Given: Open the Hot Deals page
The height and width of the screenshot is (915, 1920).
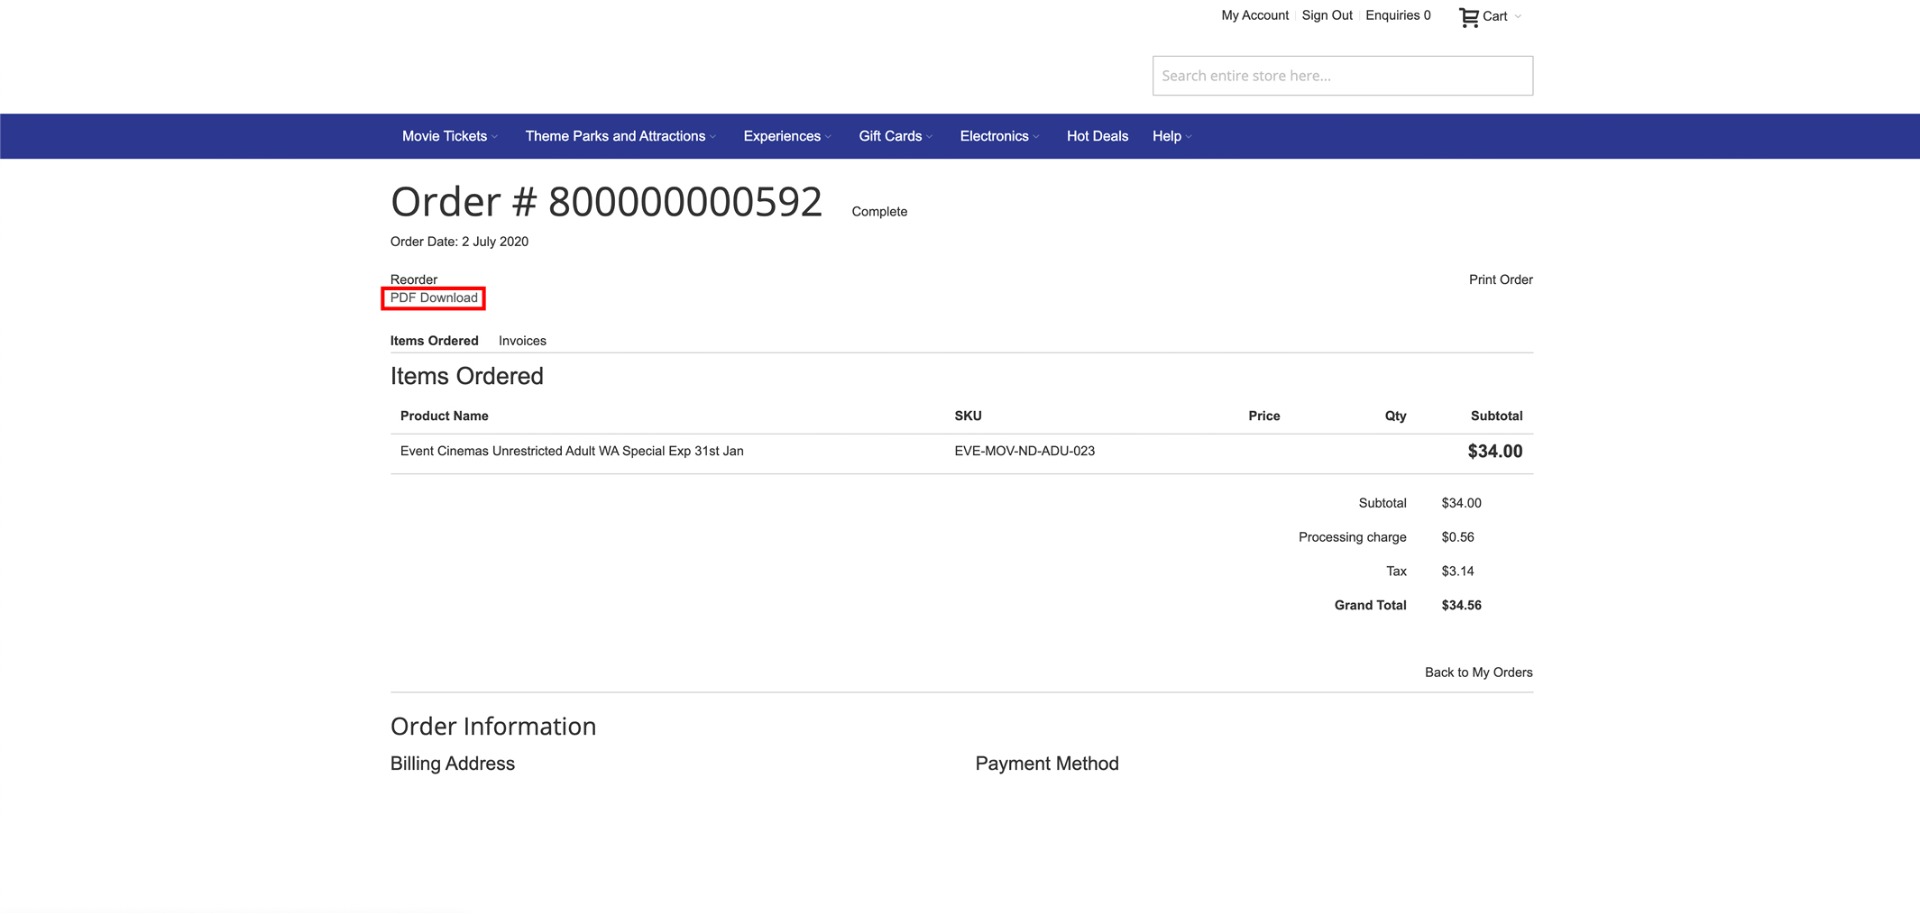Looking at the screenshot, I should point(1097,136).
